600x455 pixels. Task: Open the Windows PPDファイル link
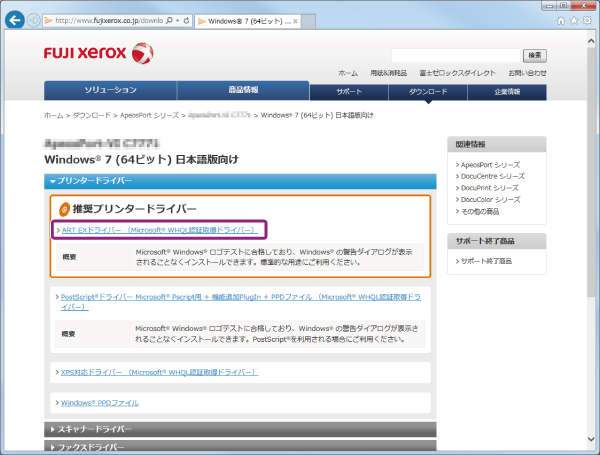[x=100, y=402]
